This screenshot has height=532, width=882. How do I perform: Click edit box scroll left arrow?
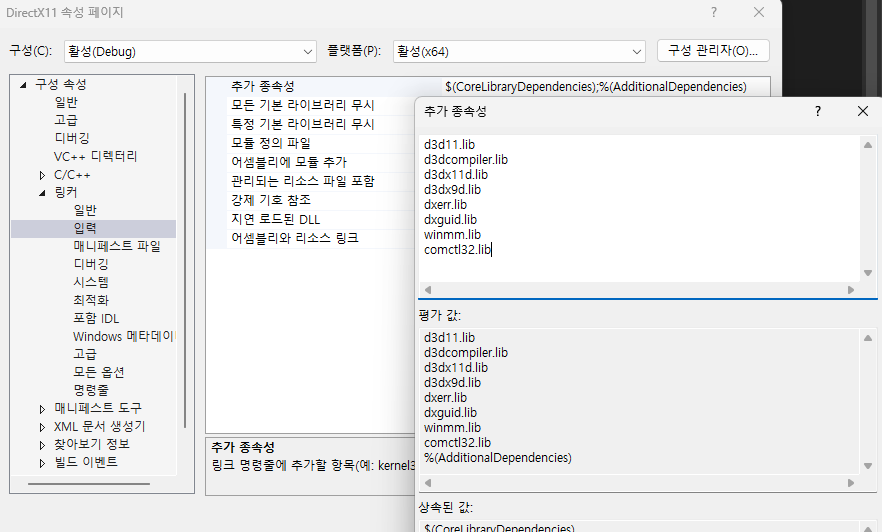click(428, 290)
